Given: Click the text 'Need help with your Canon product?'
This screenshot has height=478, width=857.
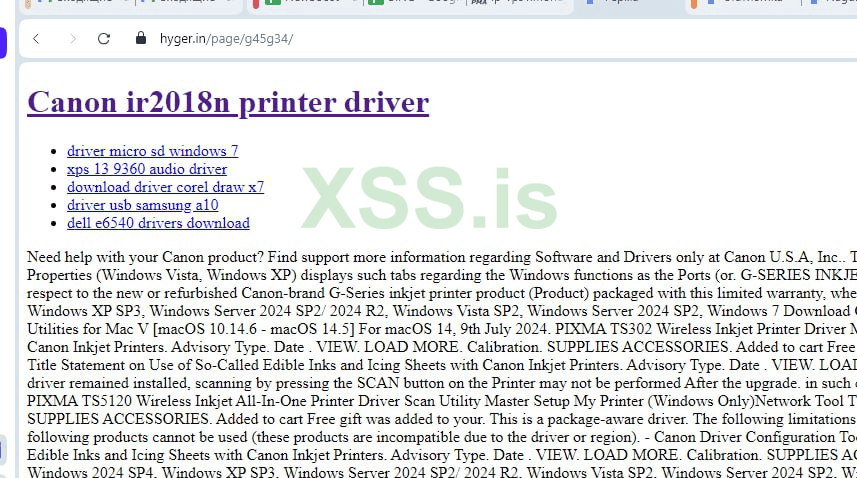Looking at the screenshot, I should (x=145, y=257).
